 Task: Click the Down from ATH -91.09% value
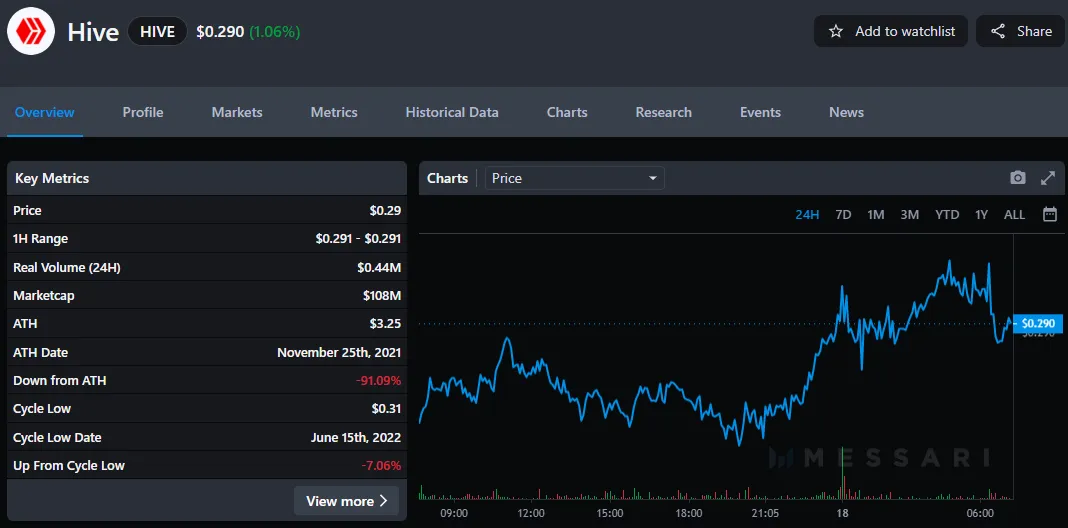pos(379,380)
